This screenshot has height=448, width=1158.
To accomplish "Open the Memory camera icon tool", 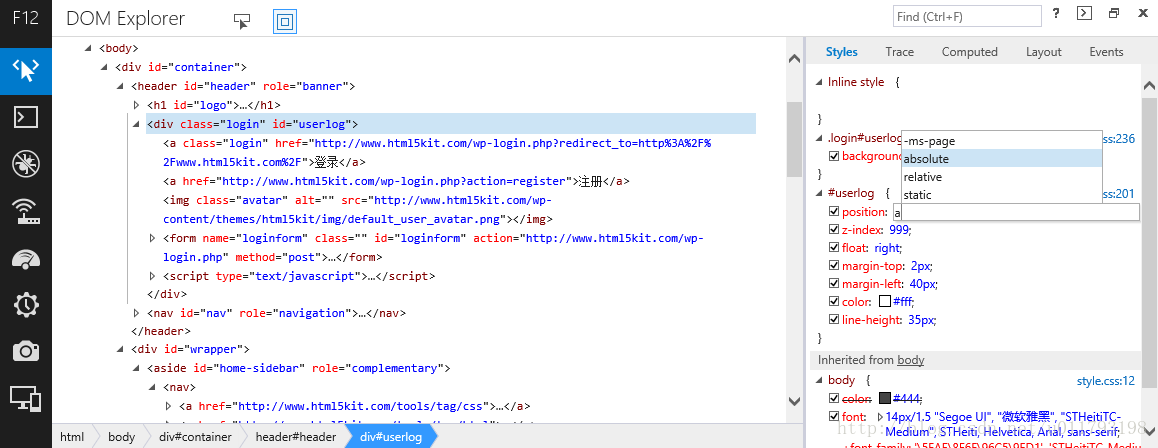I will 26,351.
